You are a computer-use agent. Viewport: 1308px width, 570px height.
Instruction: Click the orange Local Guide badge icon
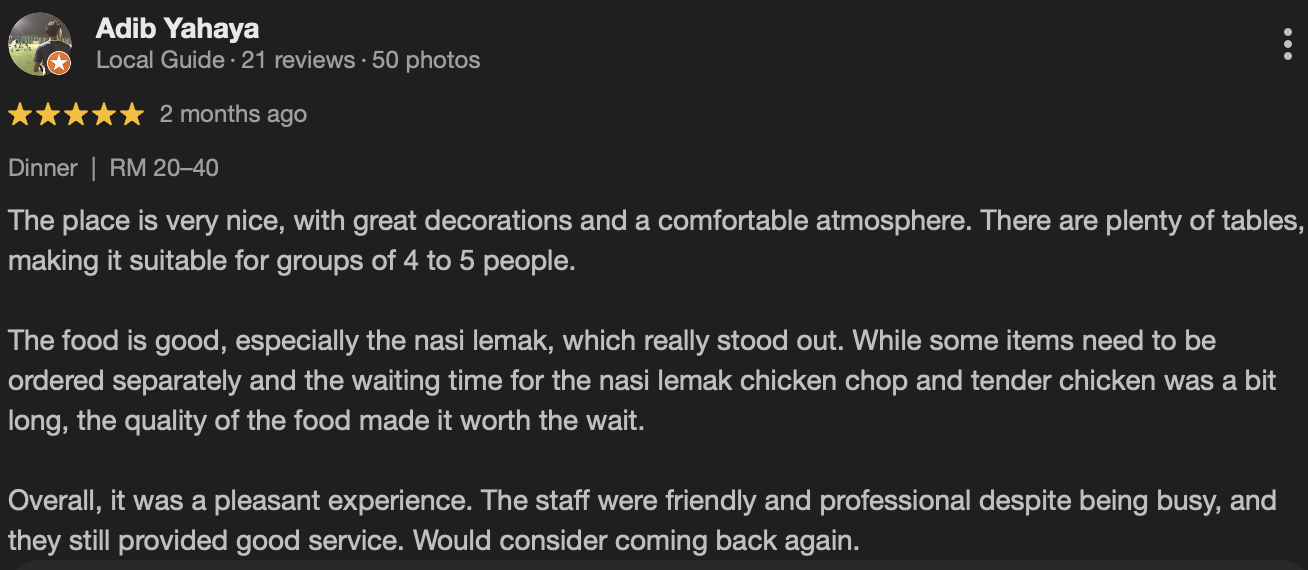coord(59,64)
